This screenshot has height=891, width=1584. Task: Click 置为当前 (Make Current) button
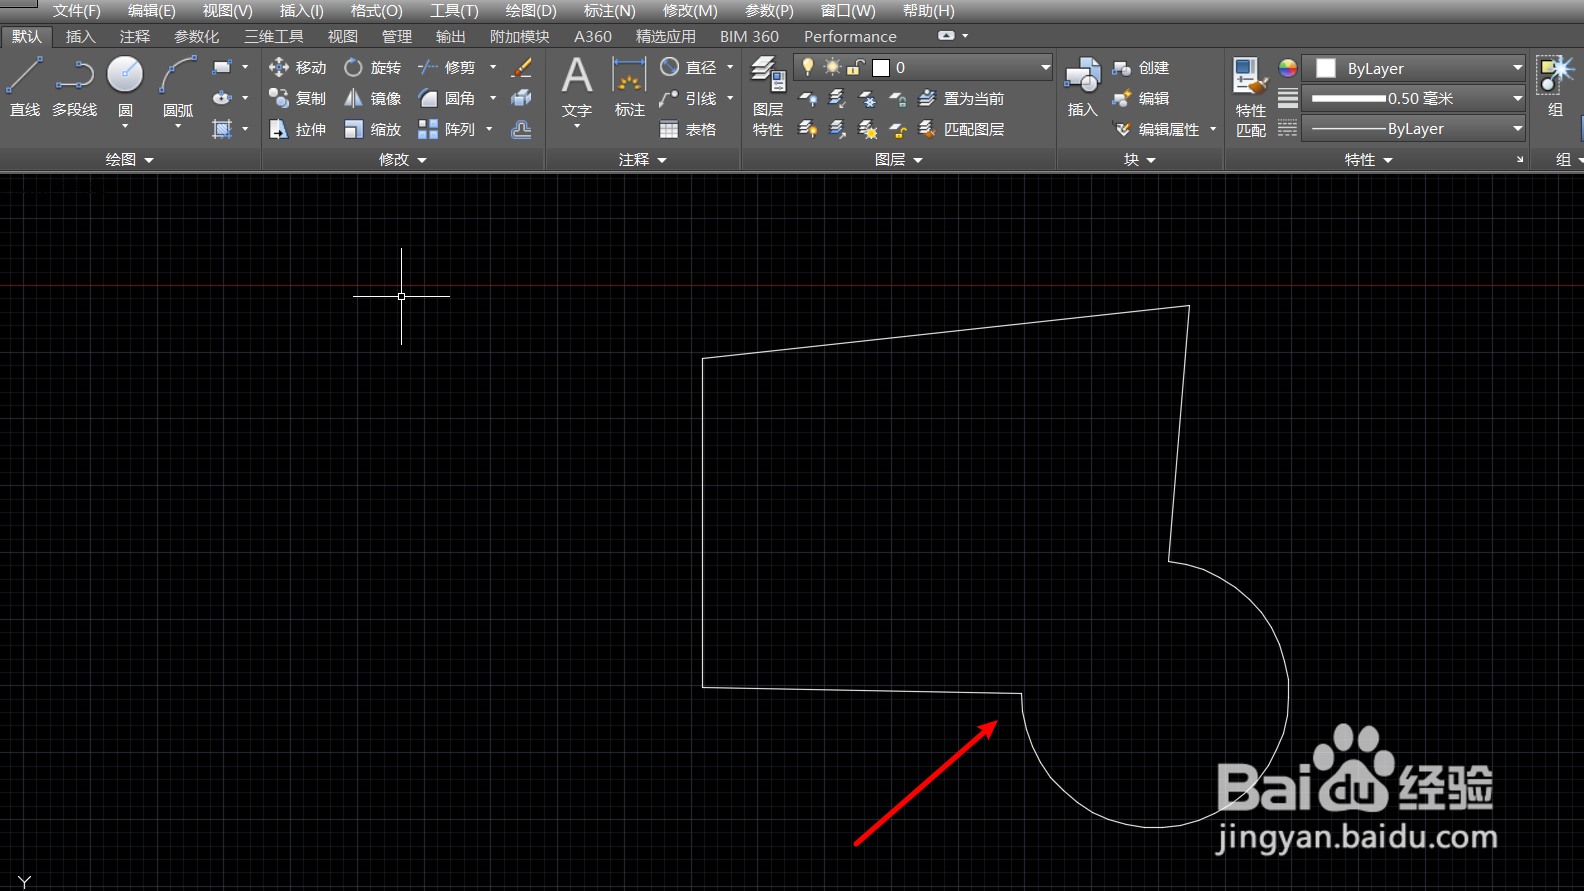961,98
